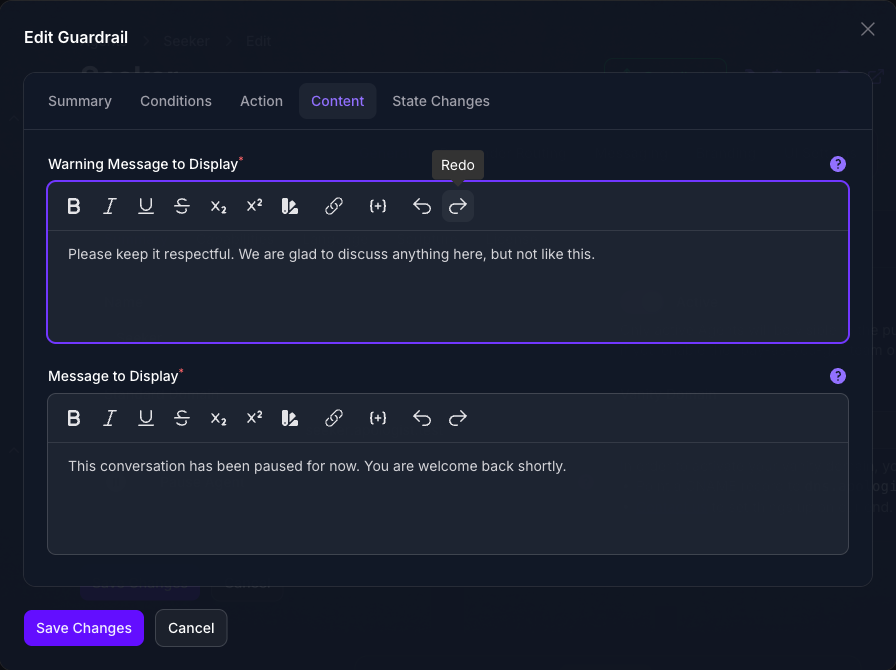The image size is (896, 670).
Task: Go to the State Changes tab
Action: pyautogui.click(x=441, y=101)
